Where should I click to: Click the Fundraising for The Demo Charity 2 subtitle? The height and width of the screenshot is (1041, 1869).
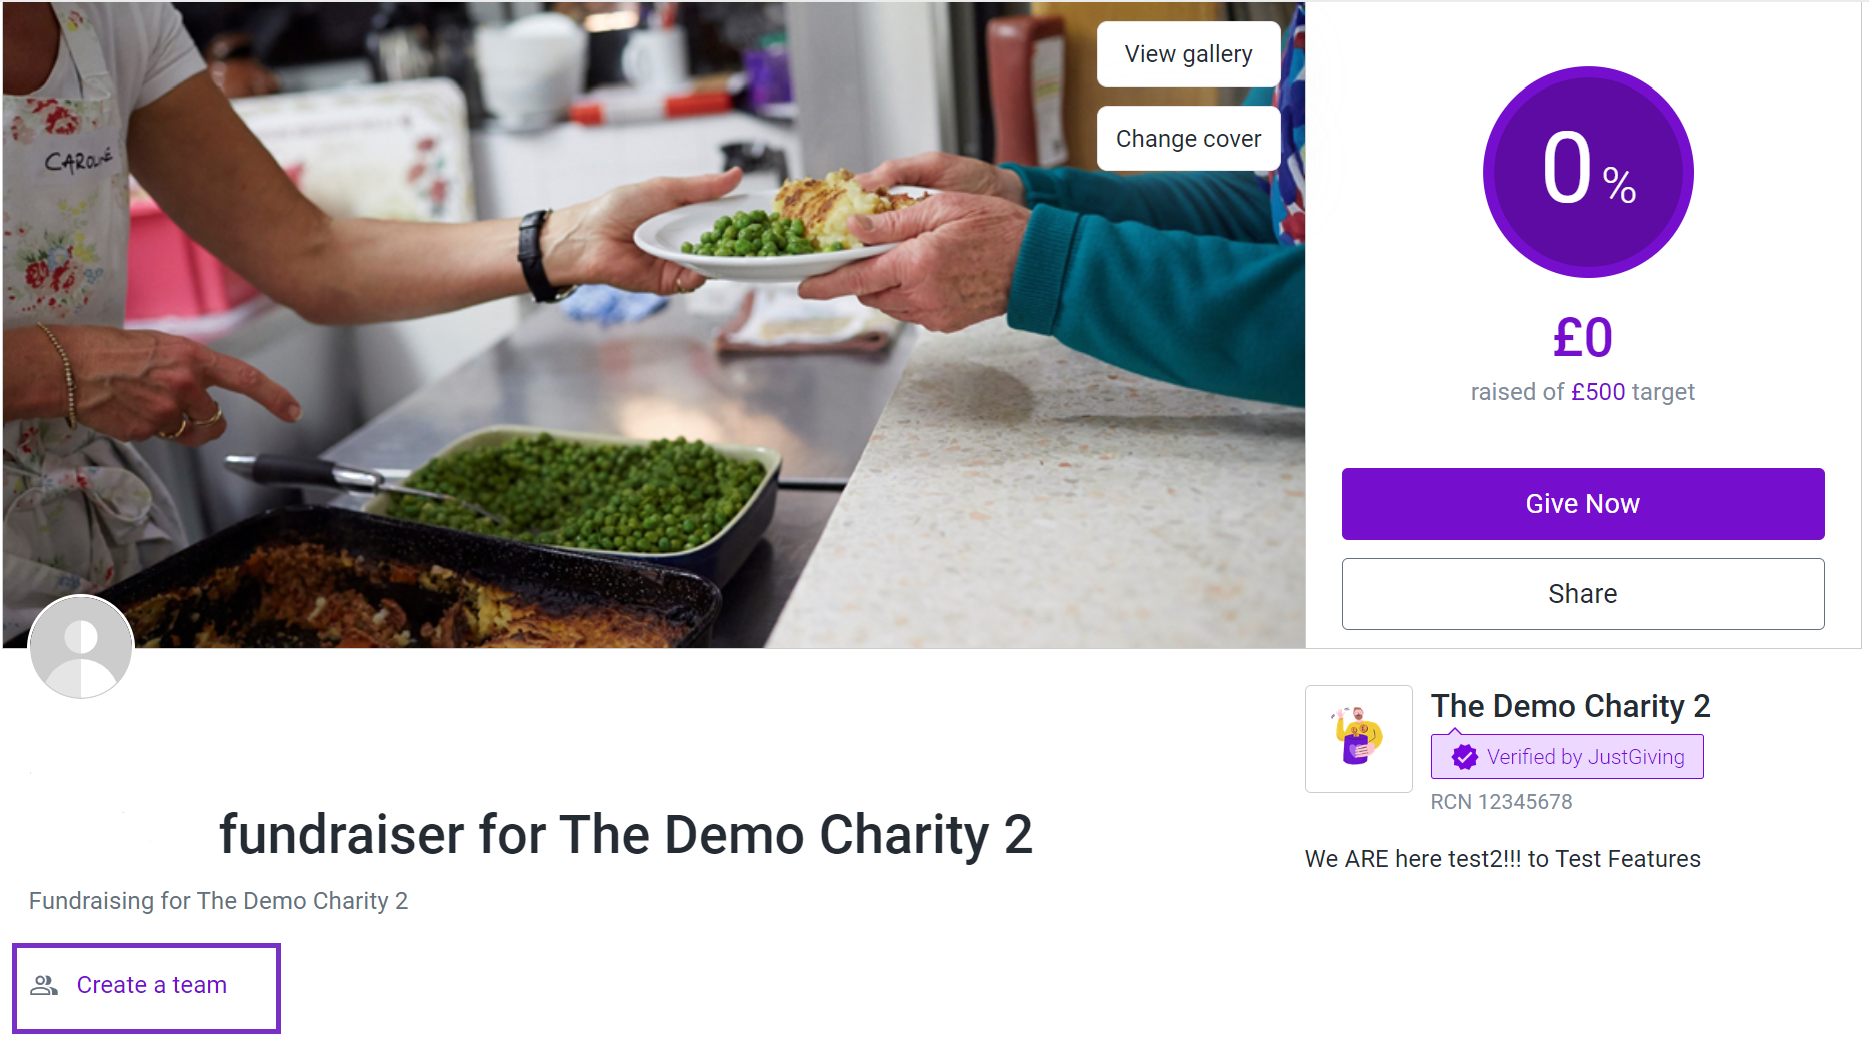pos(218,901)
